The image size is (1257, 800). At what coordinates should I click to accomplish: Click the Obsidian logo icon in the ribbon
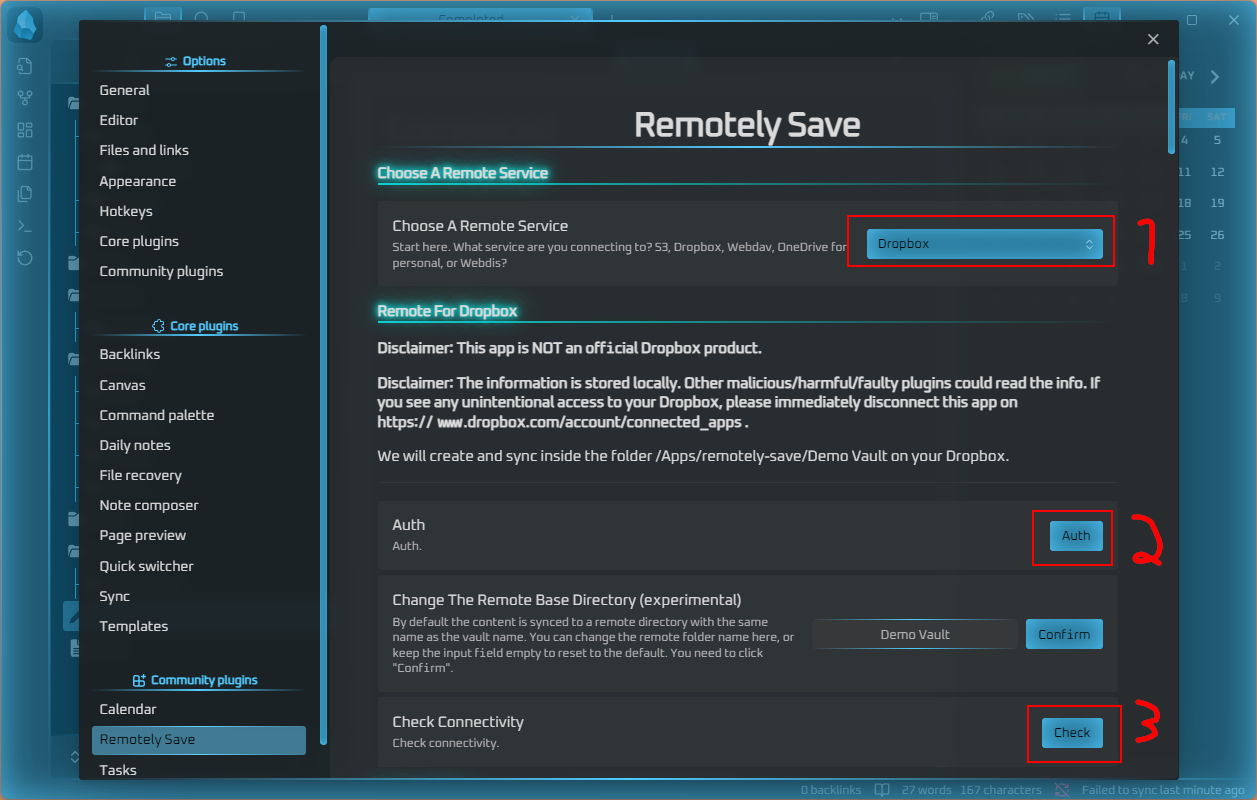click(25, 24)
